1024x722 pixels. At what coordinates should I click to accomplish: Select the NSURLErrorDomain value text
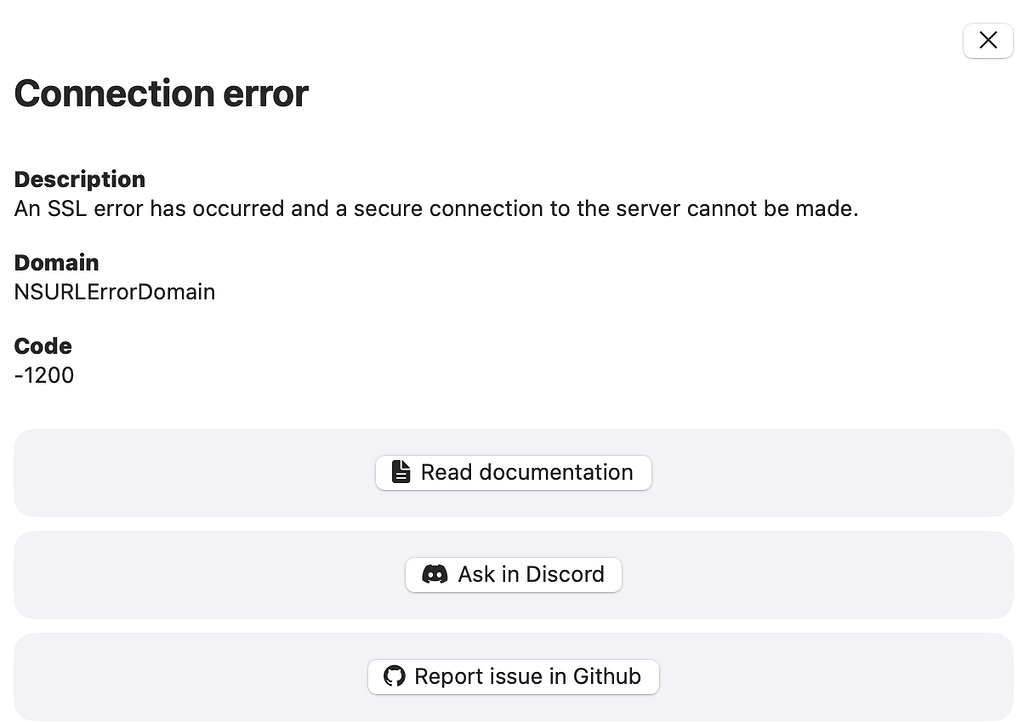115,292
